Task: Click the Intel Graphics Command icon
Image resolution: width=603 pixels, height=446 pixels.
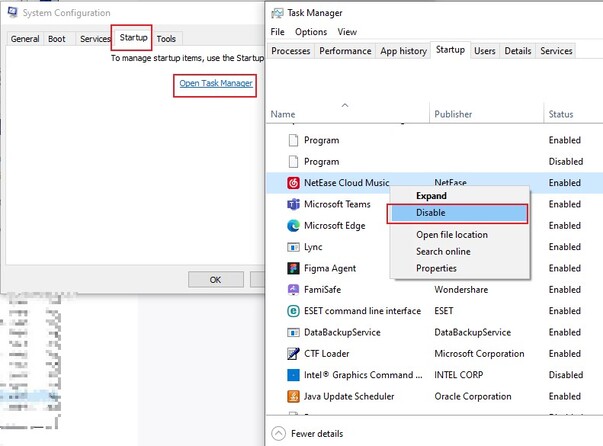Action: pyautogui.click(x=293, y=375)
